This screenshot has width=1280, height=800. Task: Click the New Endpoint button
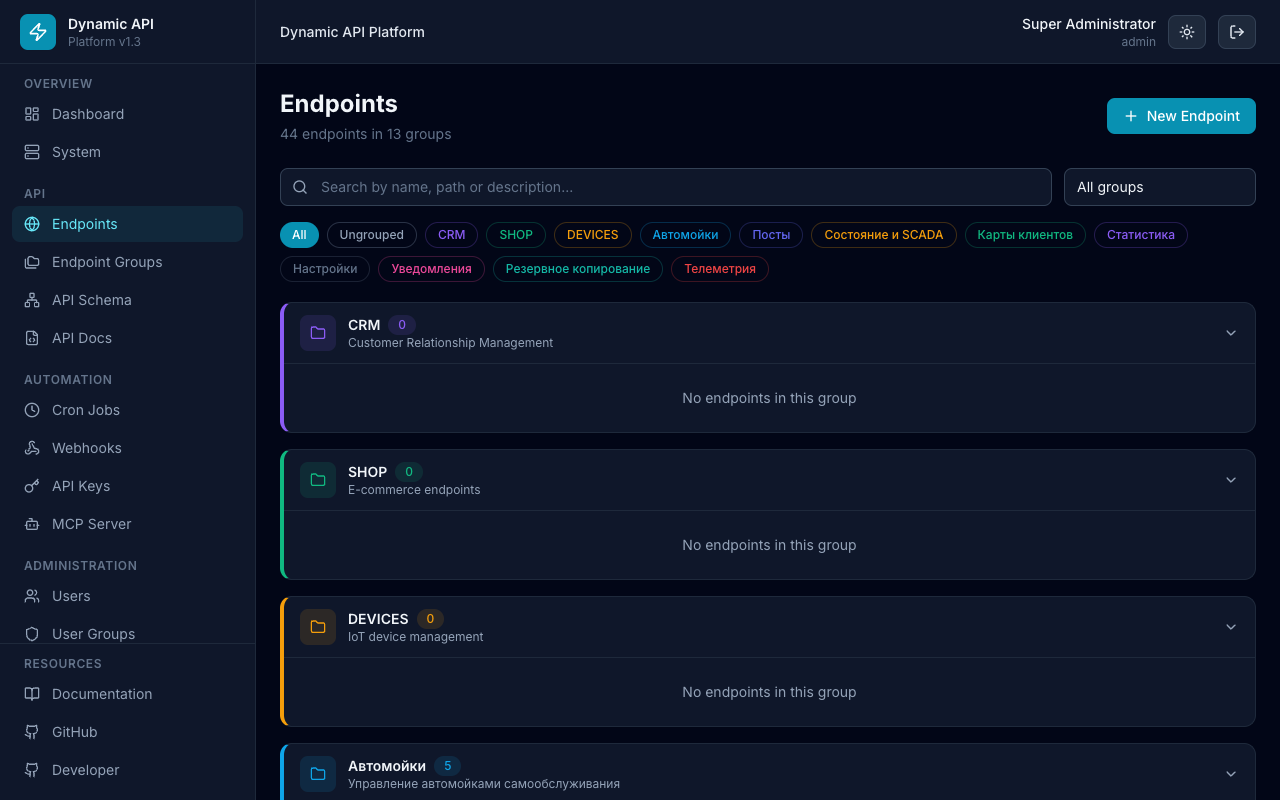[1181, 116]
